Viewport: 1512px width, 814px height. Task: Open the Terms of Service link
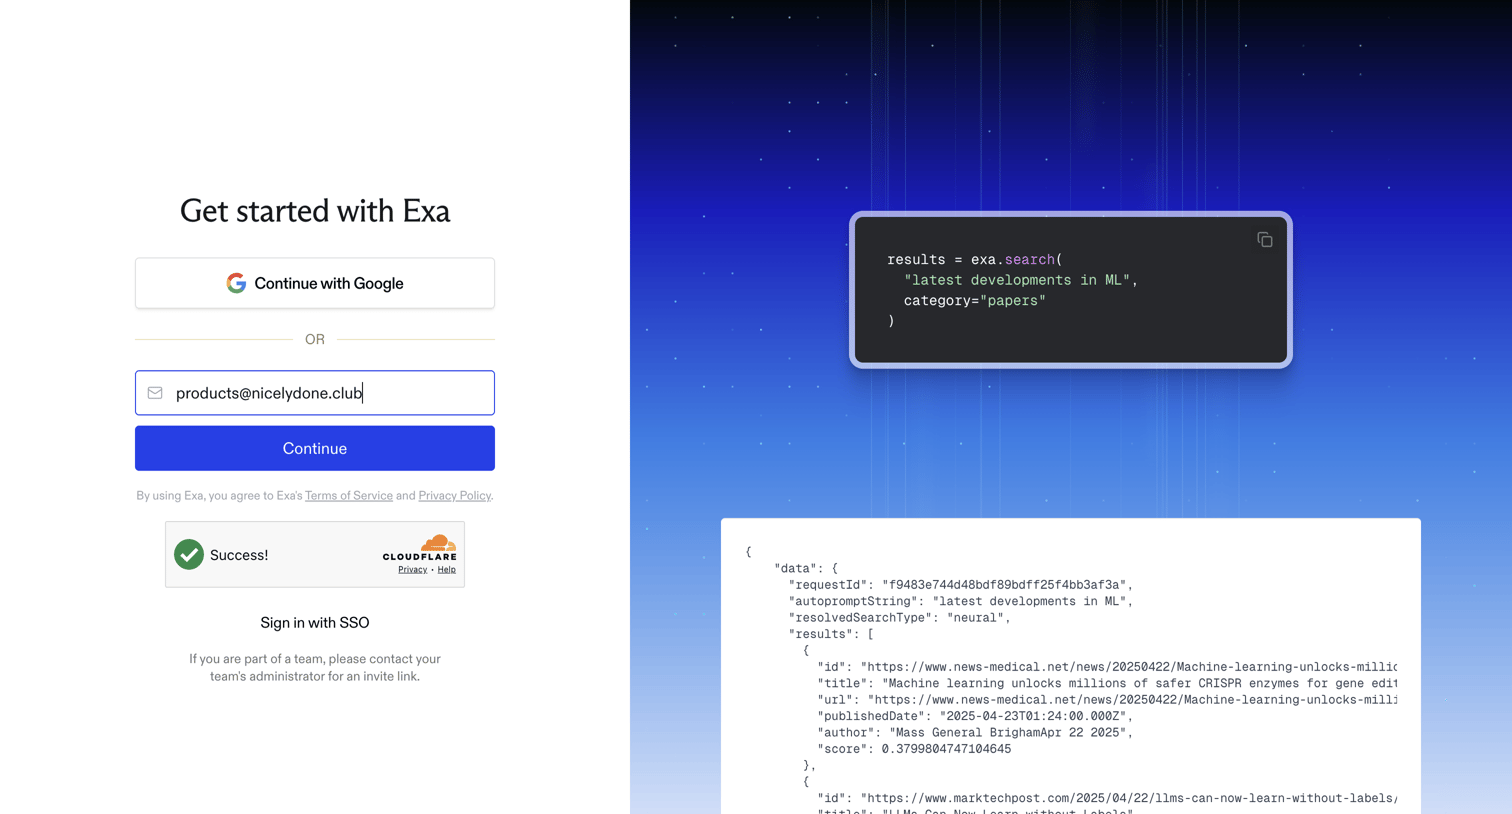[349, 495]
